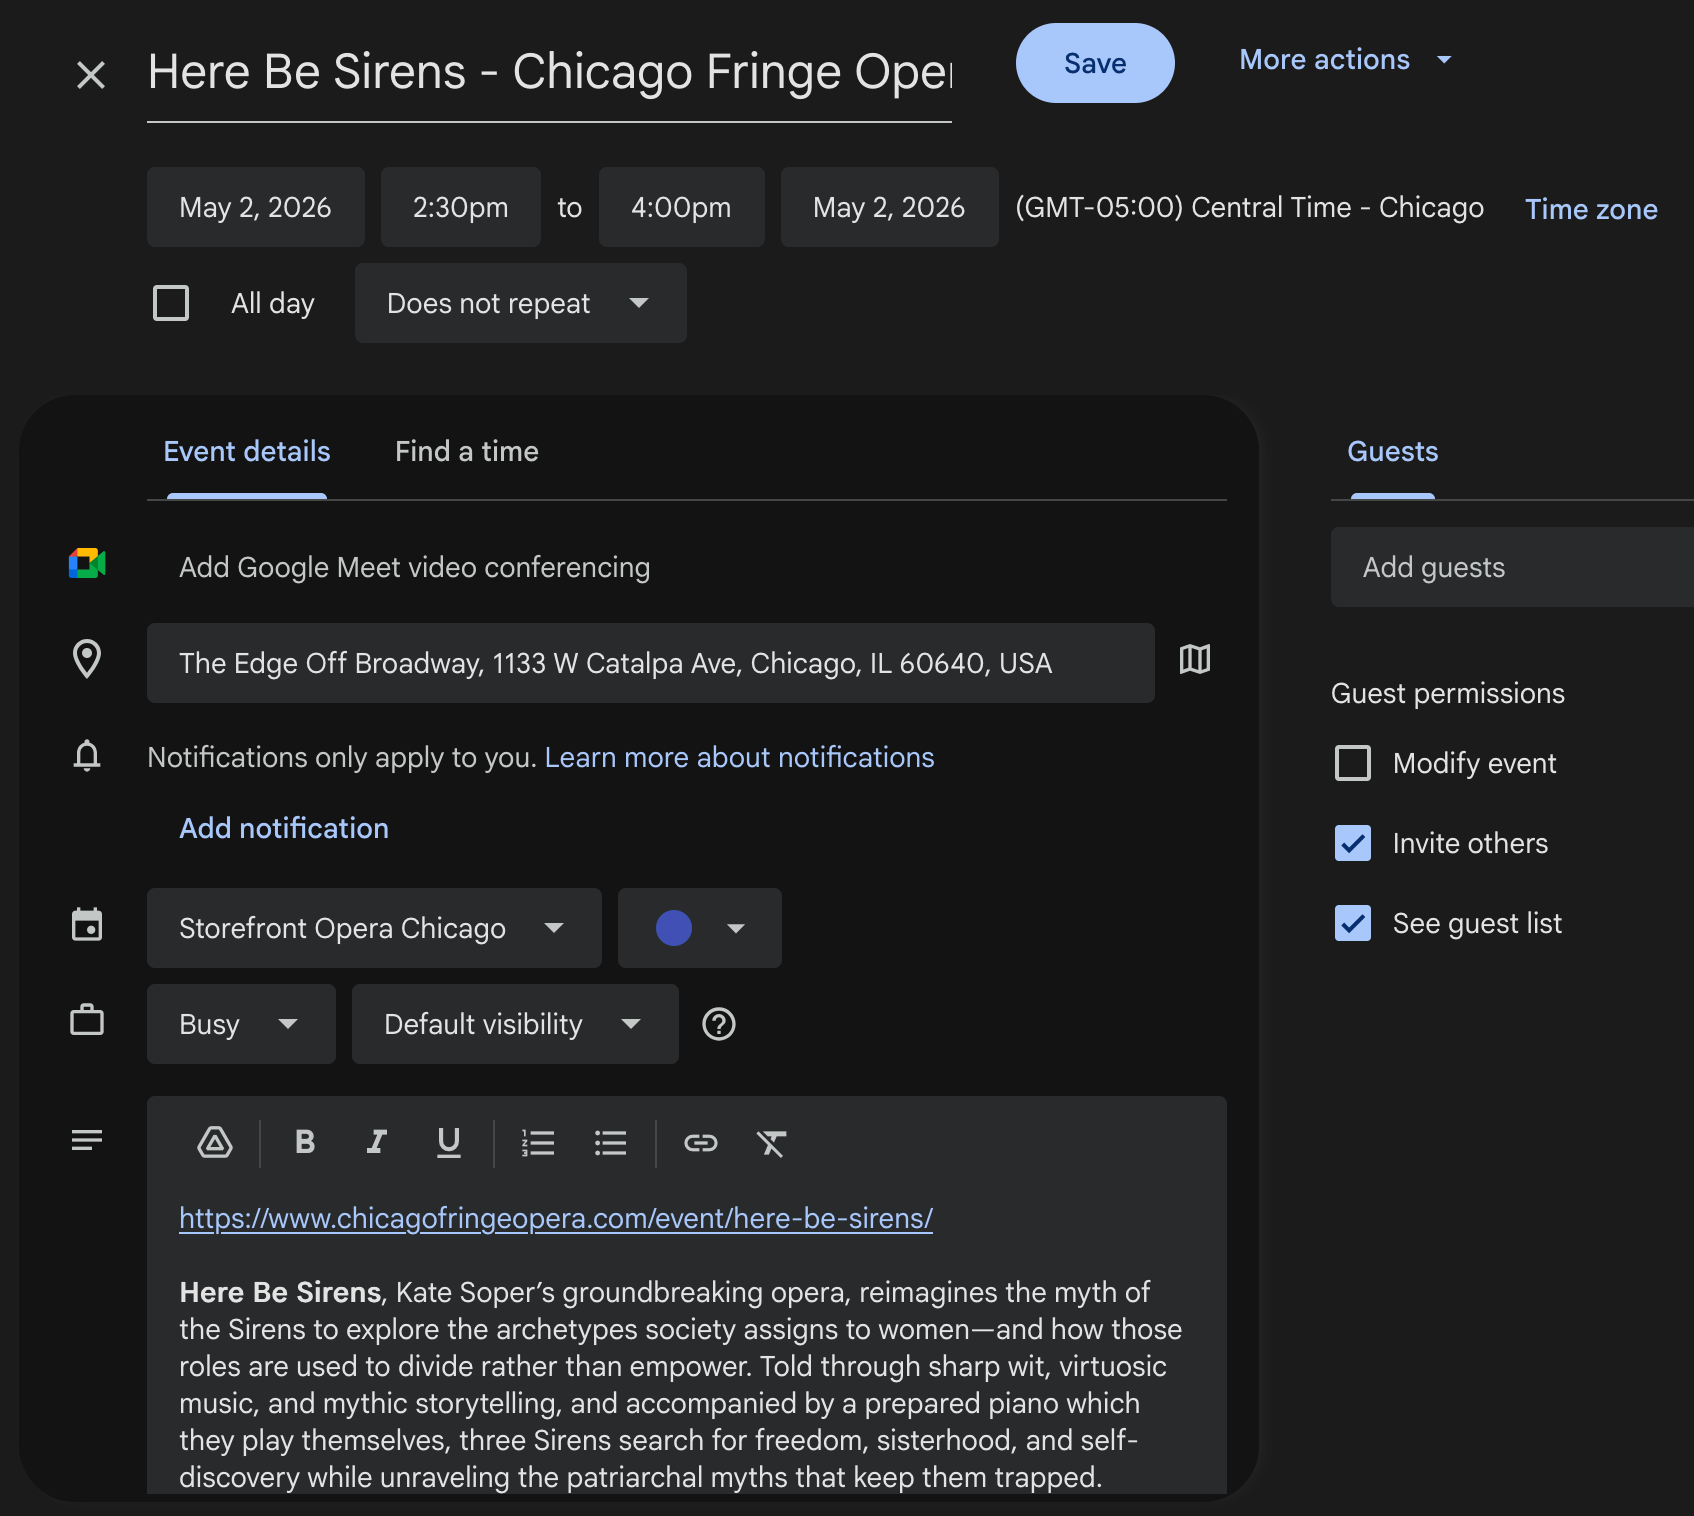This screenshot has height=1516, width=1694.
Task: Uncheck the See guest list permission
Action: (1353, 923)
